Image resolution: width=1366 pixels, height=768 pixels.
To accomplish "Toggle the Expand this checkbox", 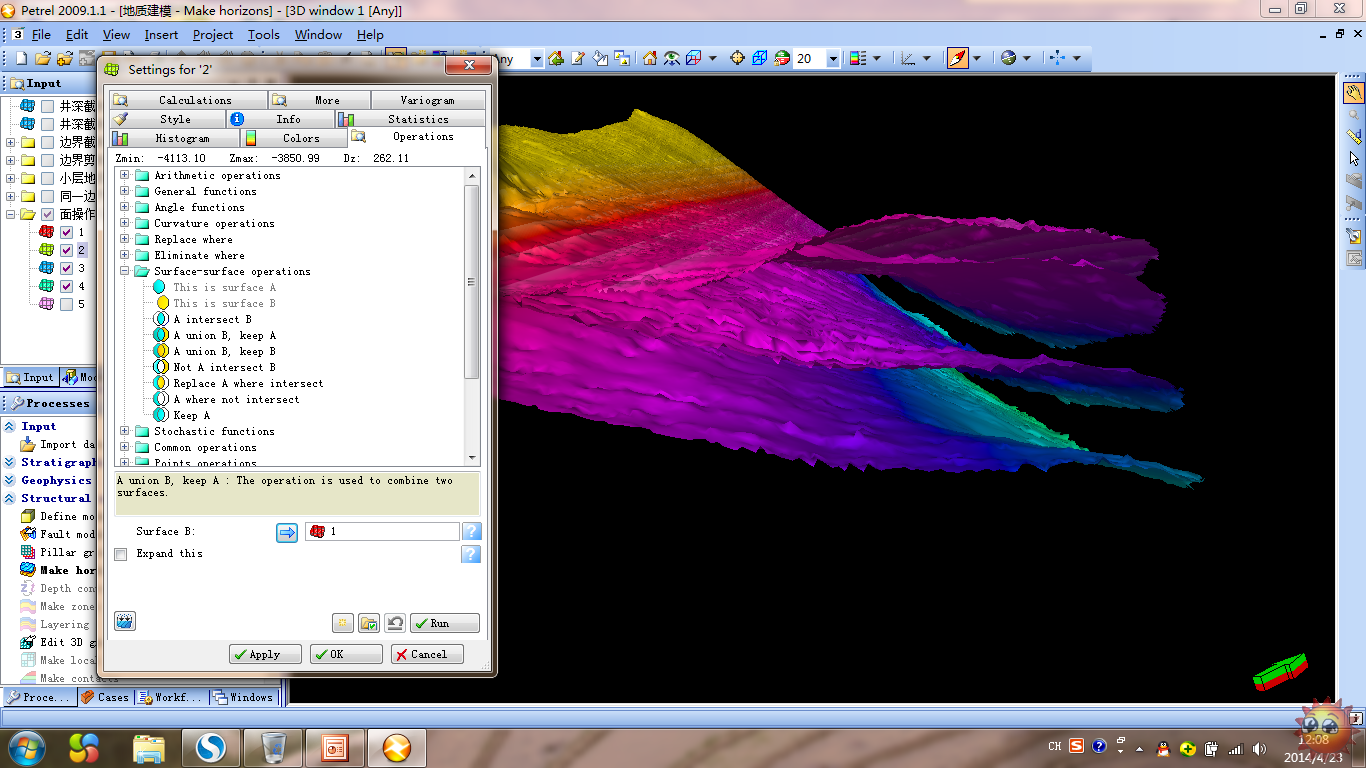I will (121, 554).
